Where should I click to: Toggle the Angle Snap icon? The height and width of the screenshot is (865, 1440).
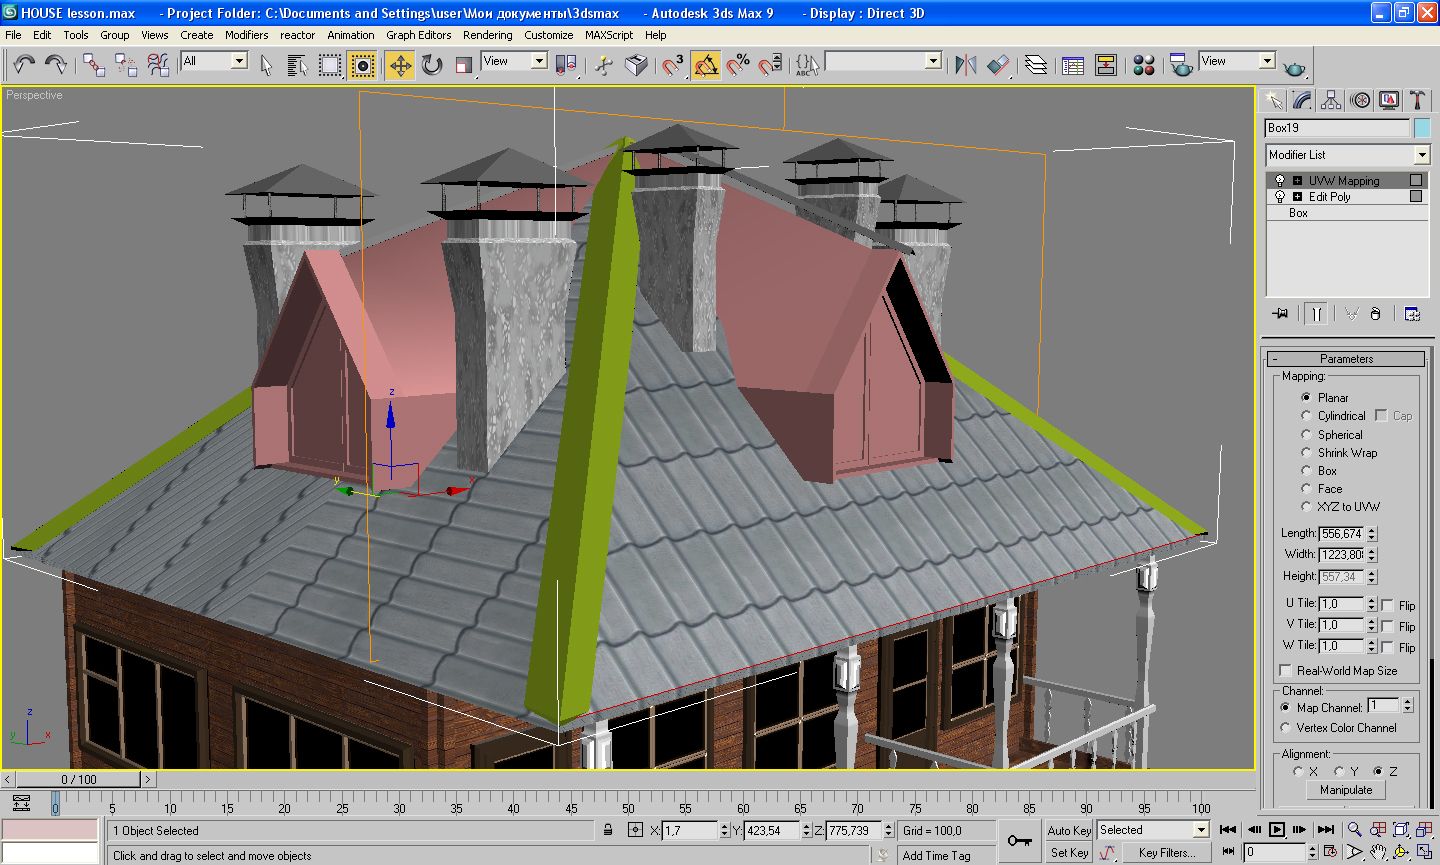706,65
